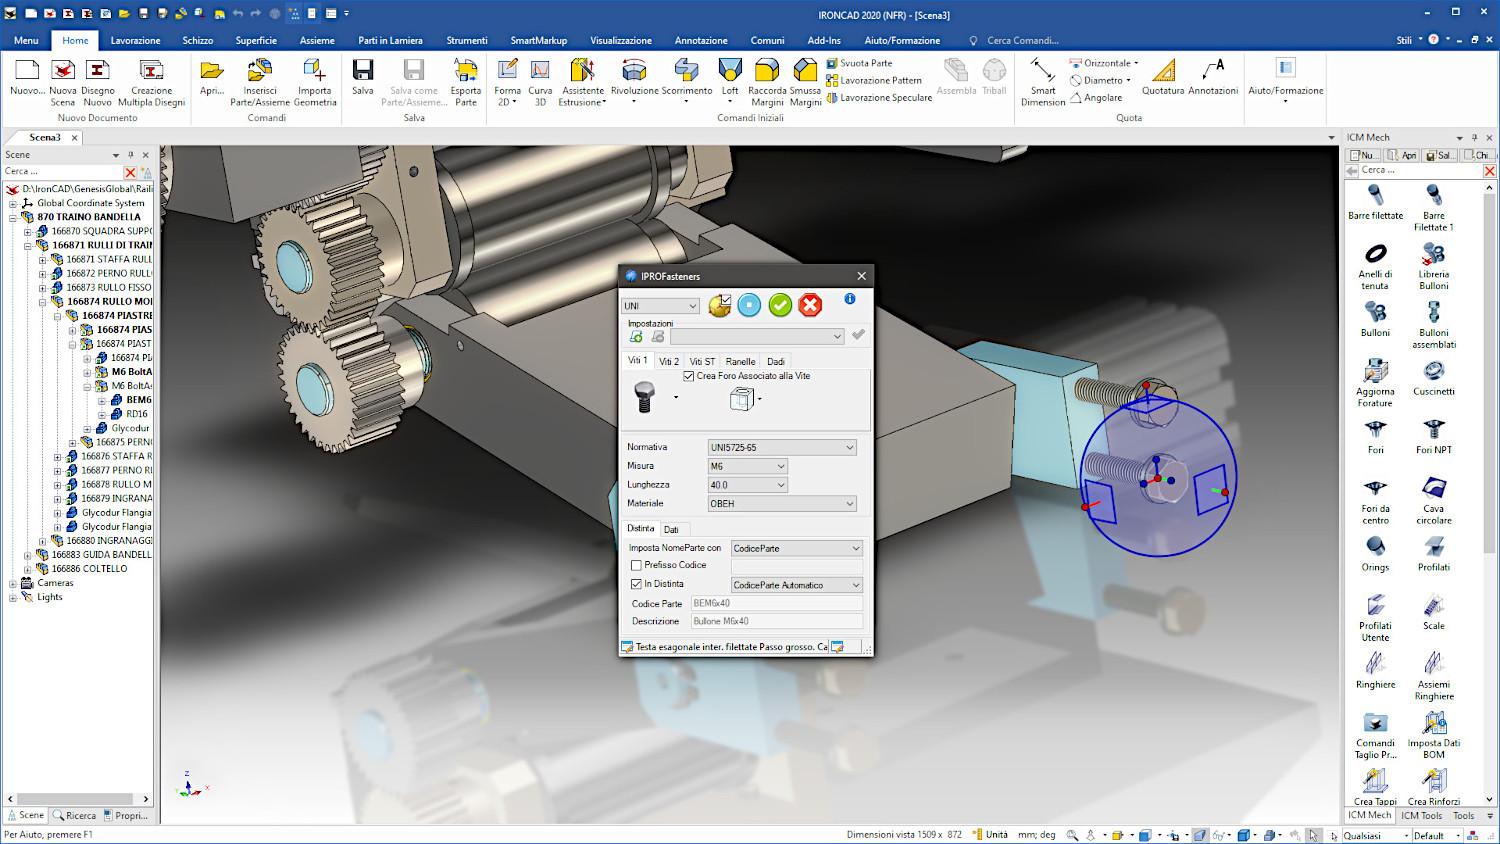Confirm fastener with green check button
This screenshot has width=1500, height=844.
tap(780, 305)
